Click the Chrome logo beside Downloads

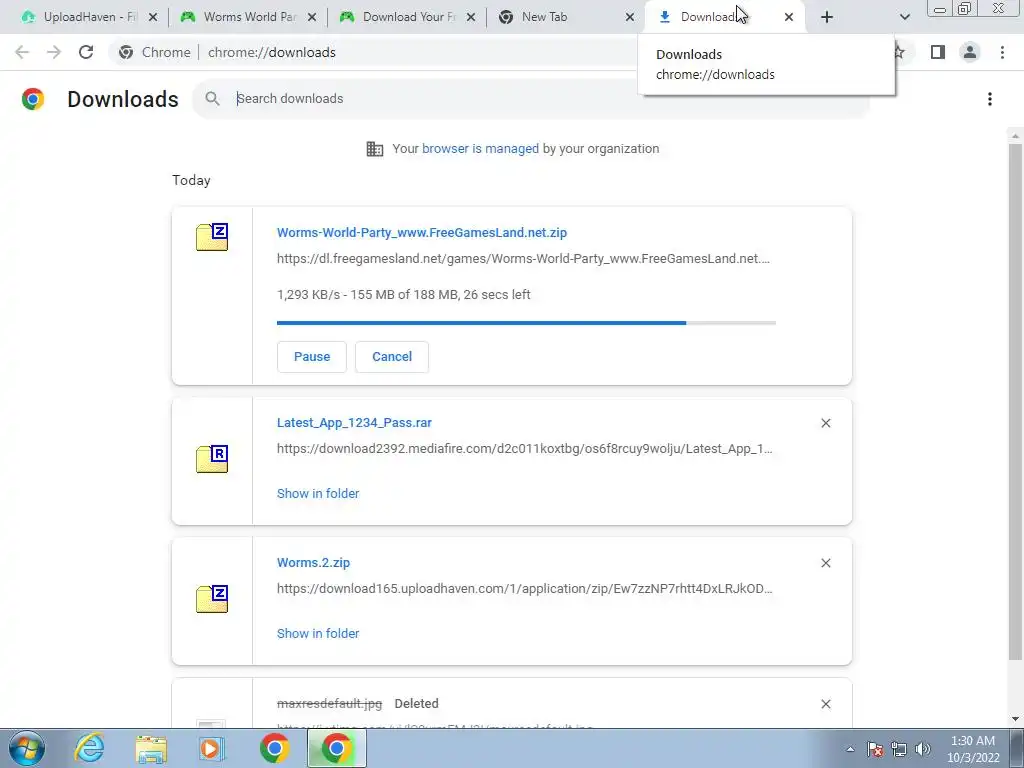pyautogui.click(x=33, y=99)
